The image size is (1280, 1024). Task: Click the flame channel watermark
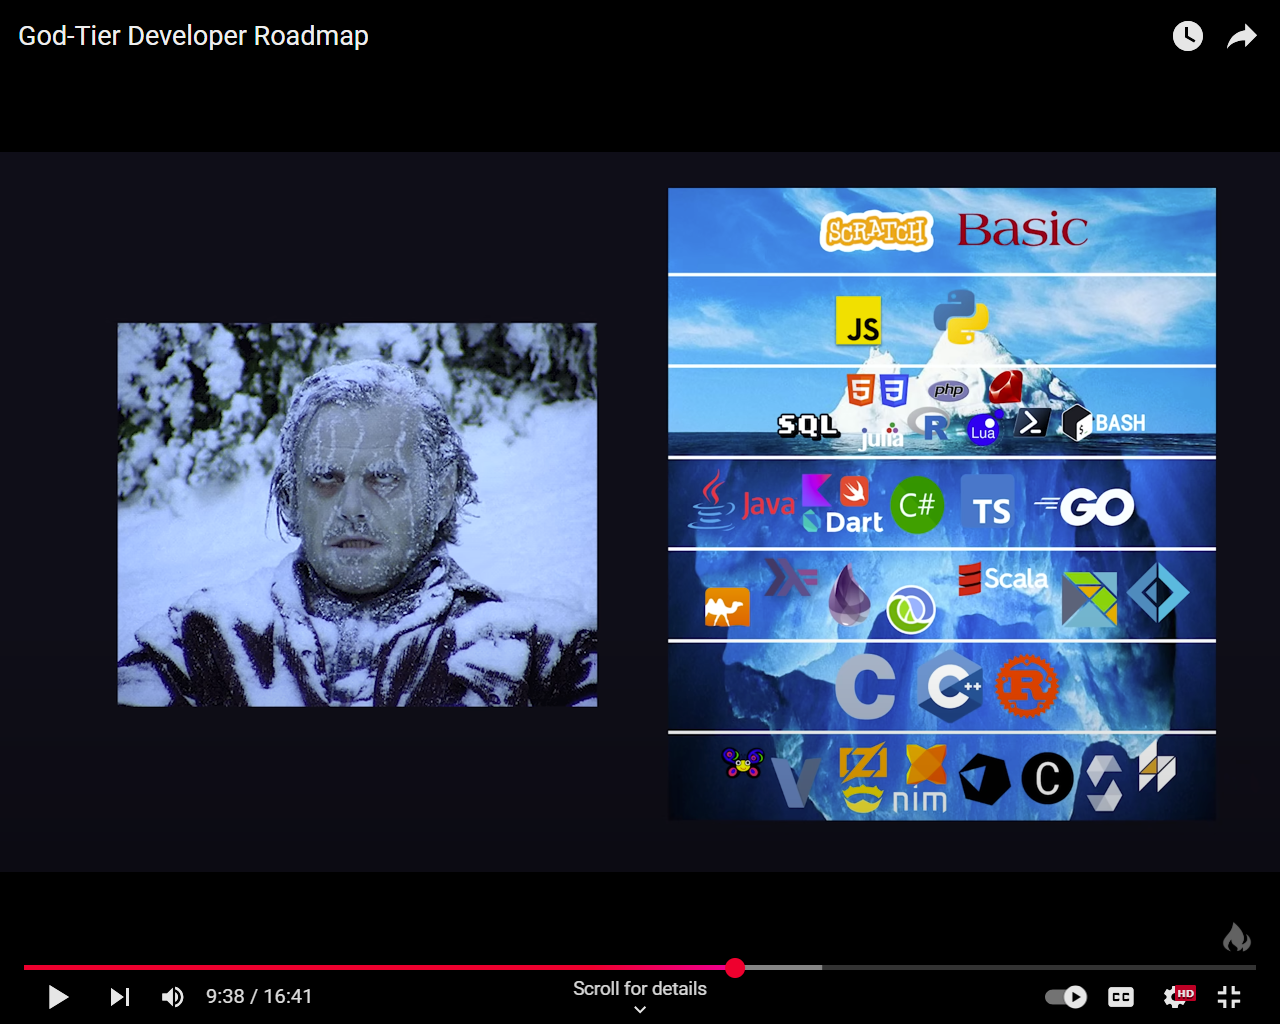click(1237, 937)
